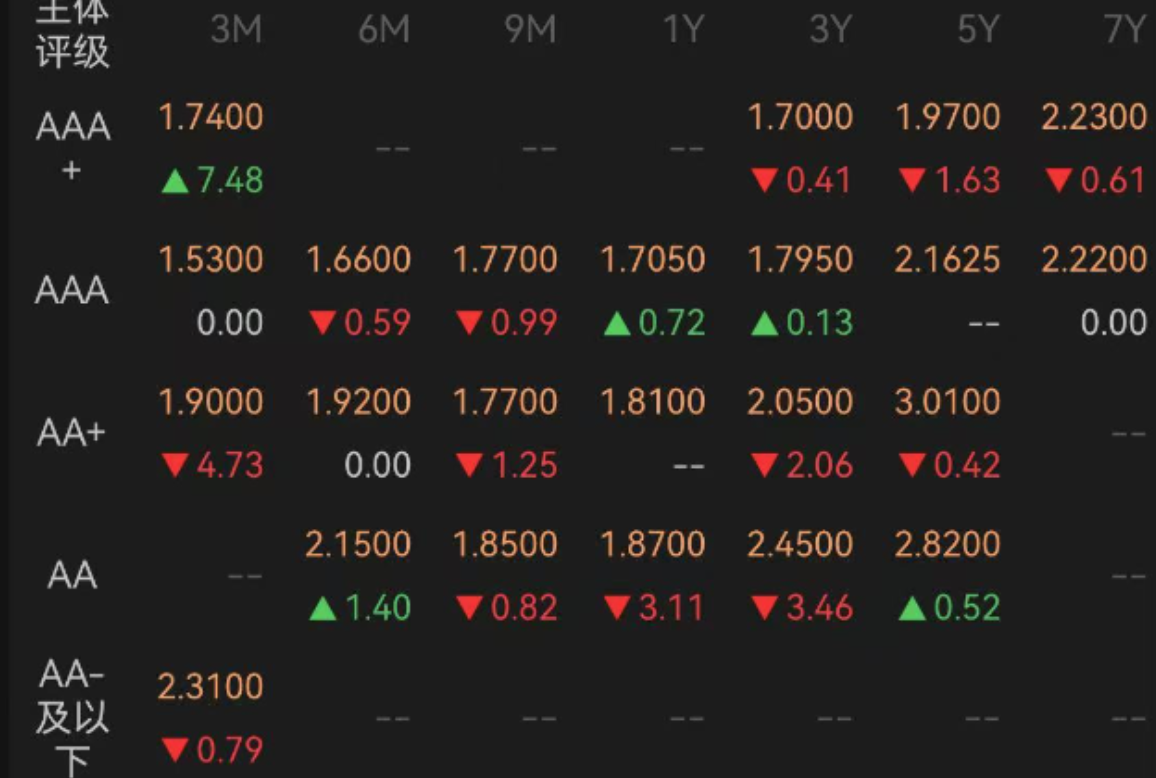The image size is (1156, 778).
Task: Click the AAA+ rating row label
Action: pos(72,147)
